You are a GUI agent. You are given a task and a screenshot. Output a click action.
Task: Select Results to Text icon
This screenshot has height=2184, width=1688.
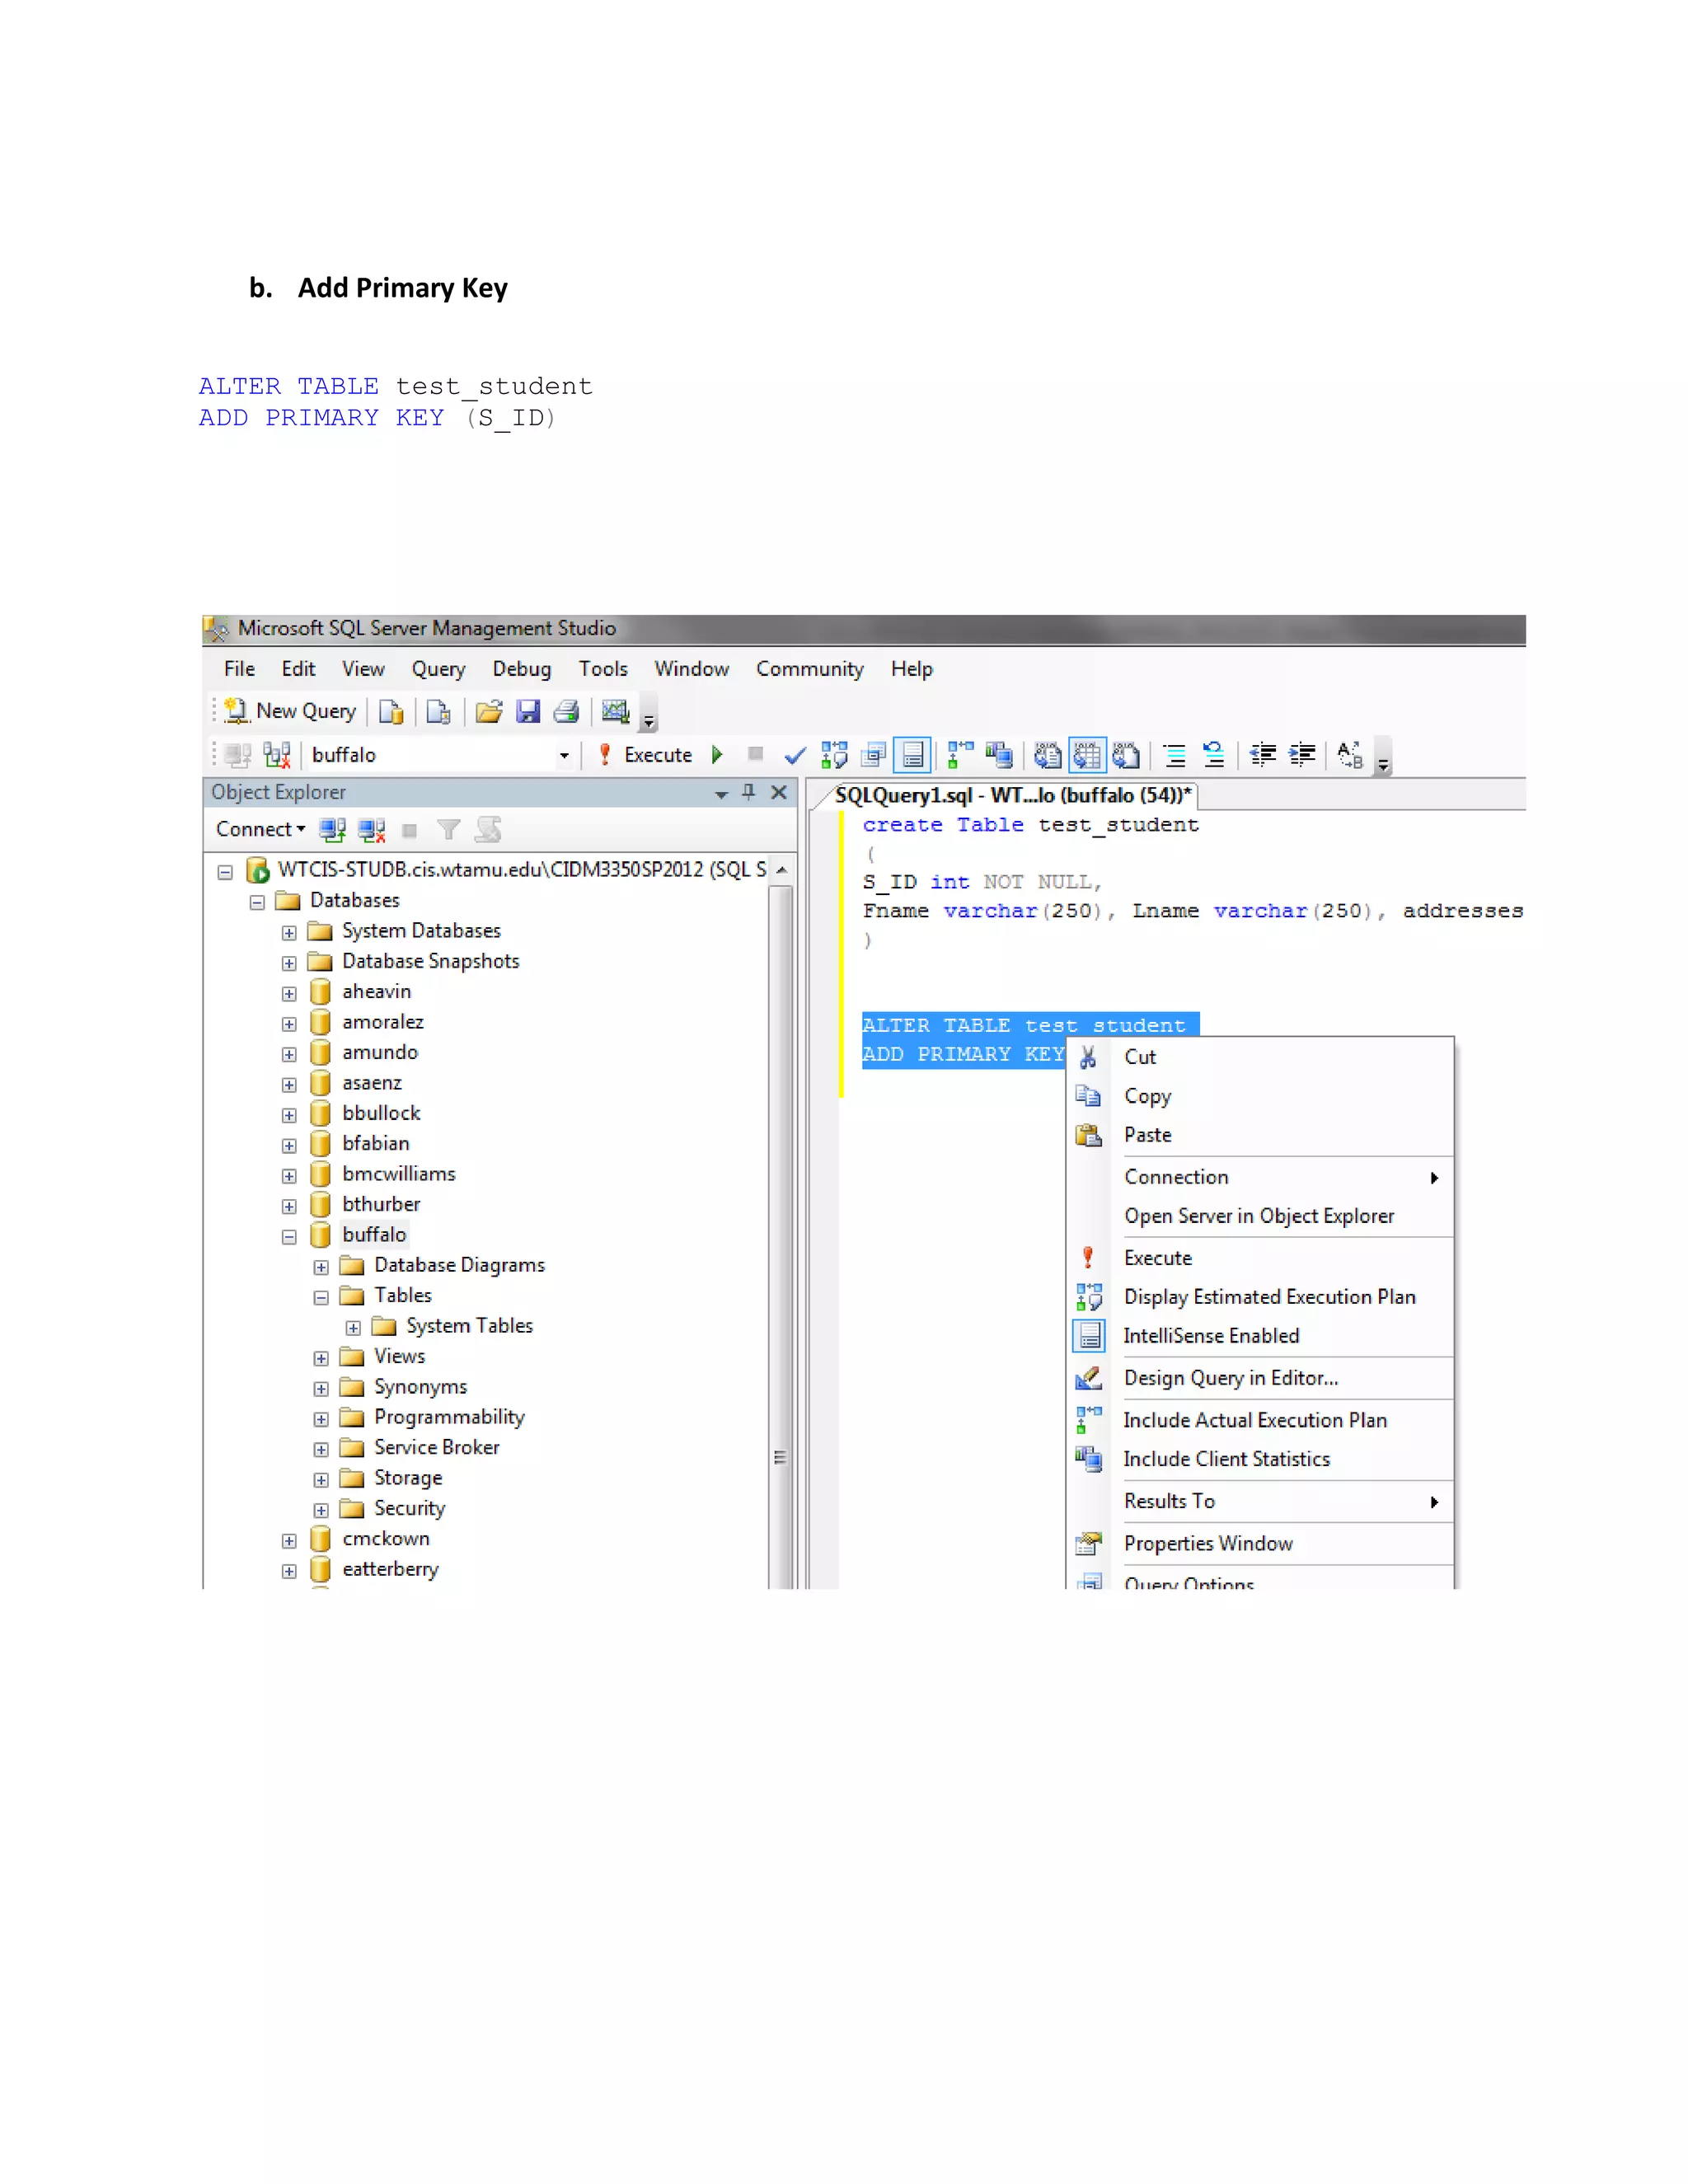1047,755
